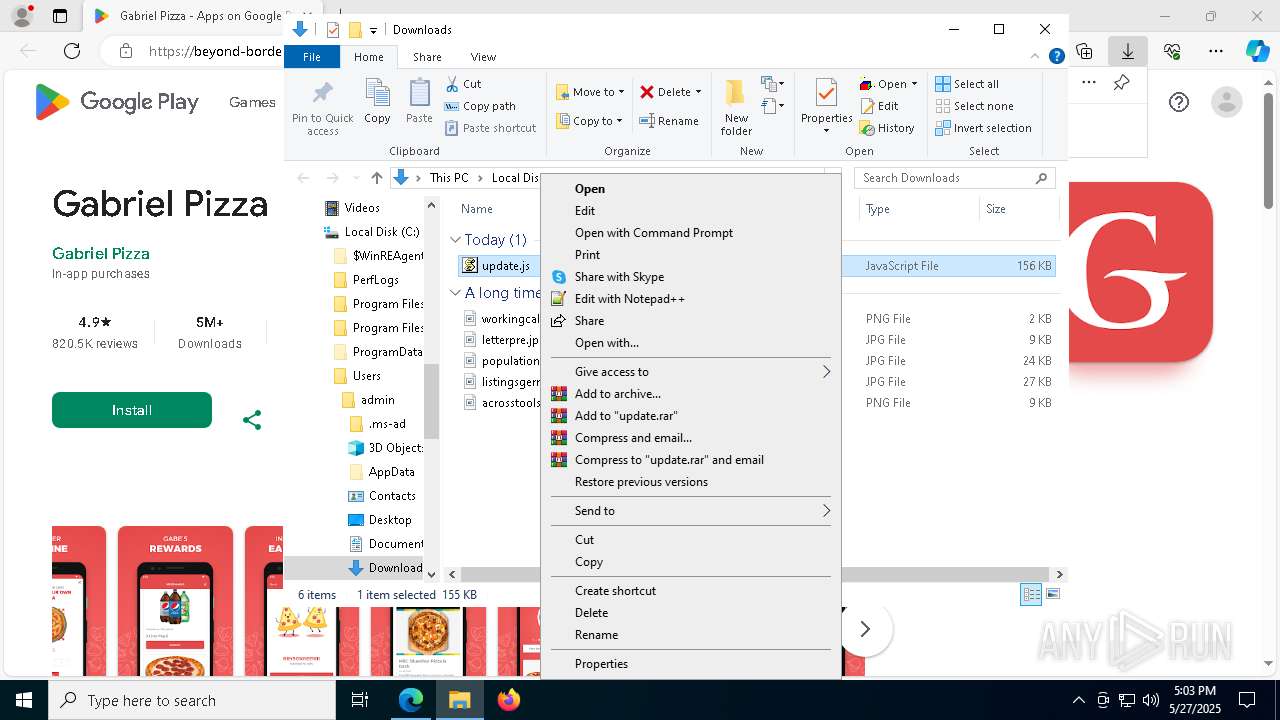Click the Explorer help icon

1057,57
